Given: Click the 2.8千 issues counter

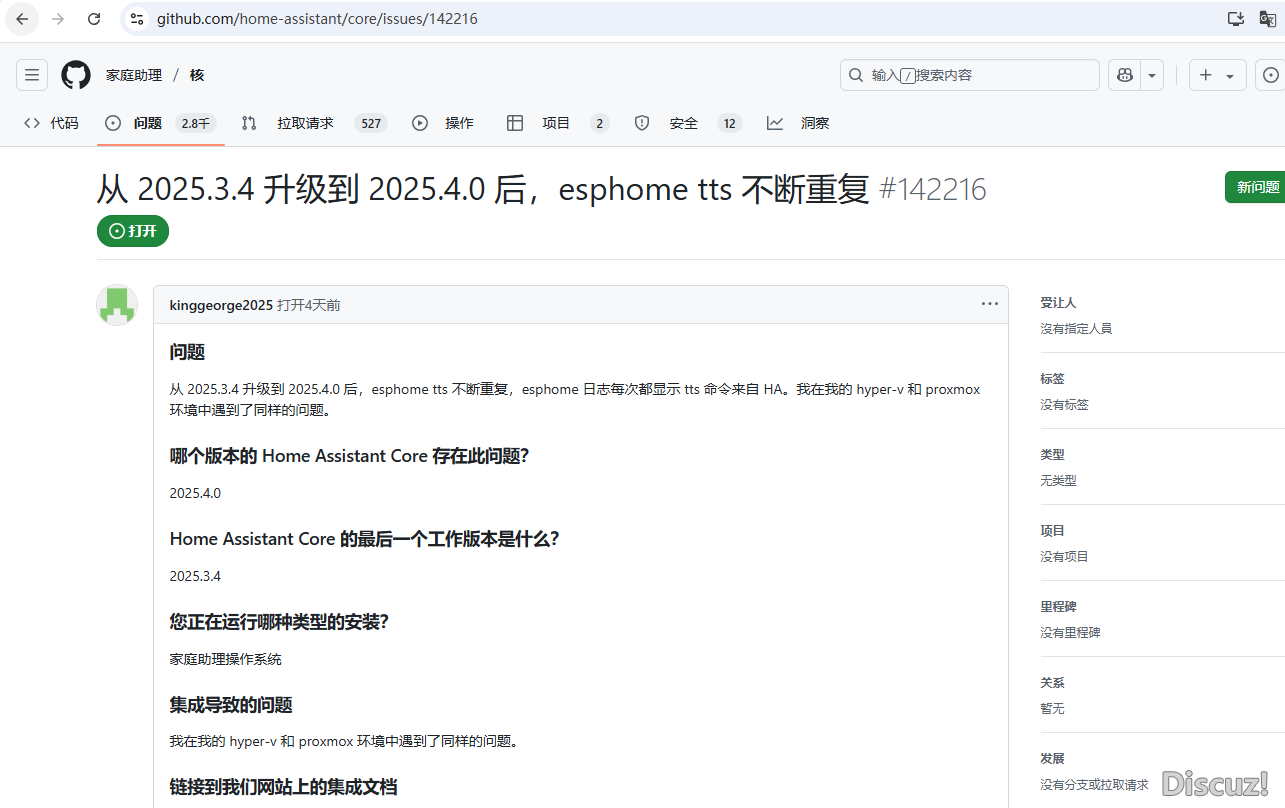Looking at the screenshot, I should coord(195,123).
